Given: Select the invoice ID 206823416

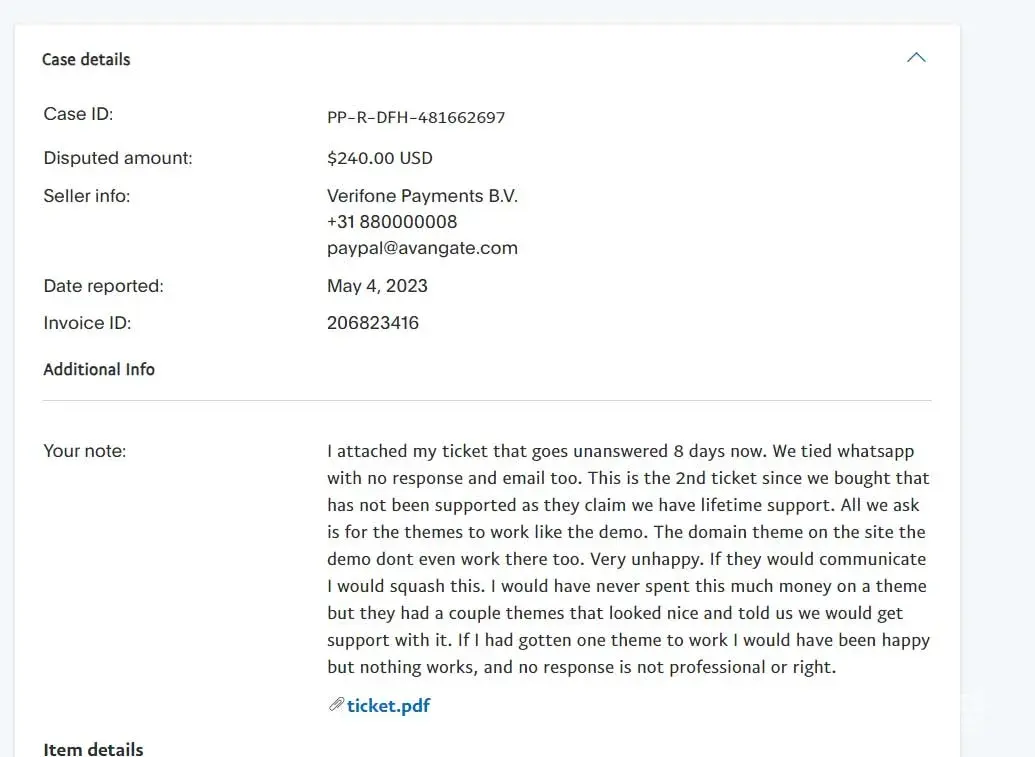Looking at the screenshot, I should tap(373, 323).
